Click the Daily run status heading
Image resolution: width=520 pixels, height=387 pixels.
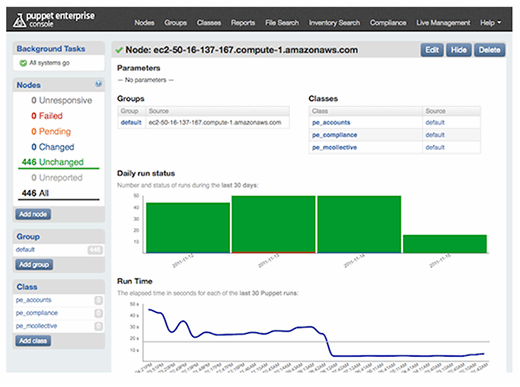(x=146, y=173)
